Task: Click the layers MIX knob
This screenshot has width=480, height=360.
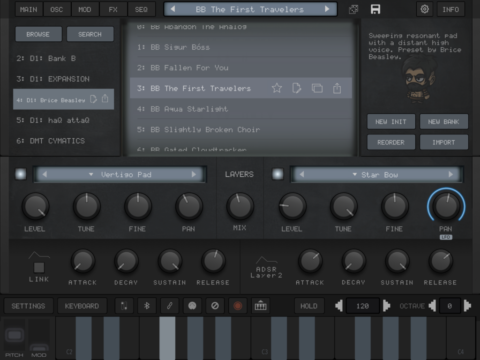Action: pos(239,206)
